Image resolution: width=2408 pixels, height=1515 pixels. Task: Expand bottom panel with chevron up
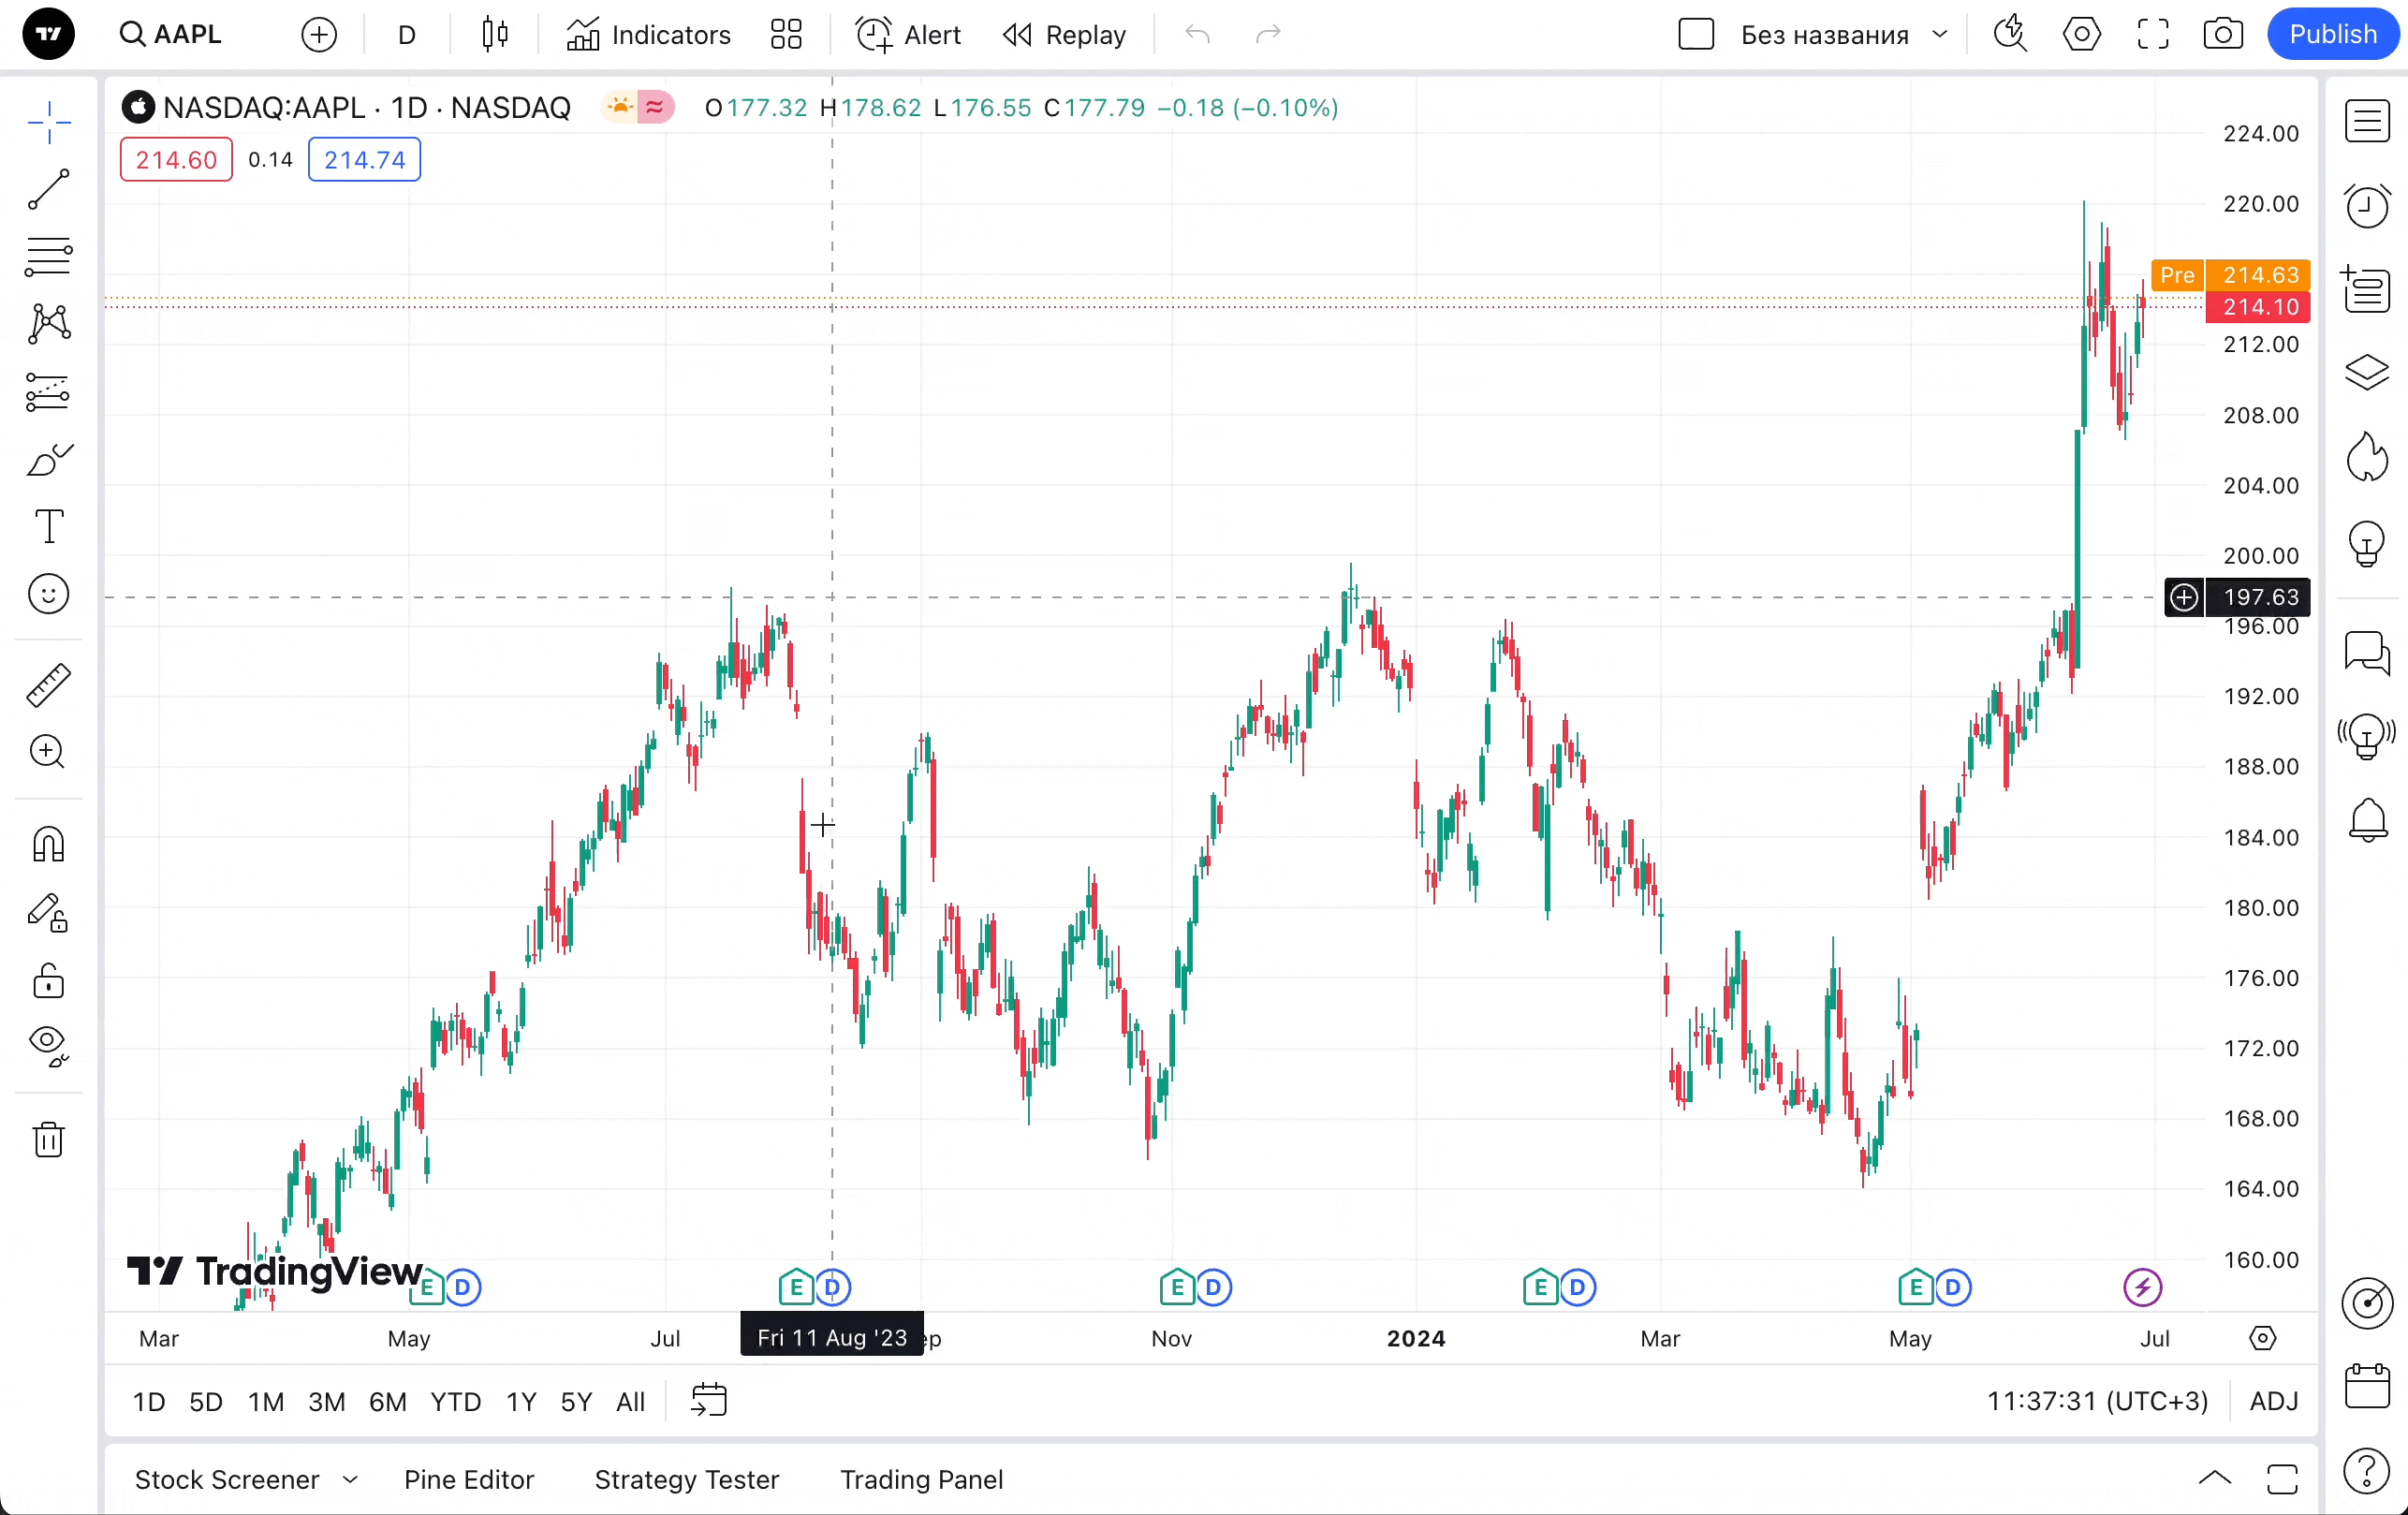(2214, 1478)
